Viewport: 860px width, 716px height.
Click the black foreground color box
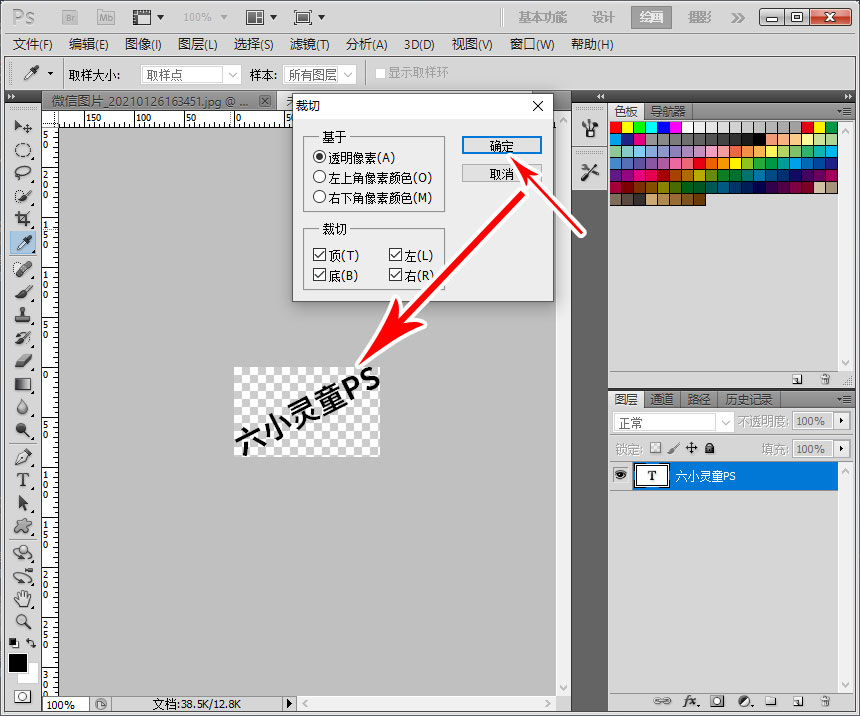[18, 663]
